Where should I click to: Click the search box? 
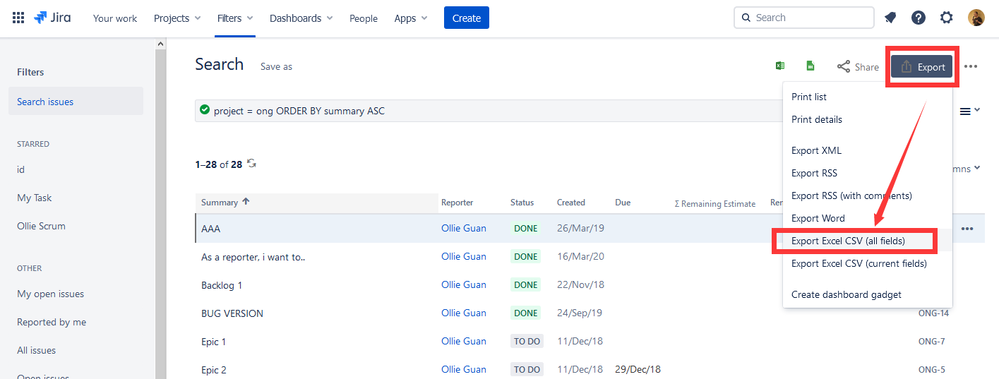(804, 18)
